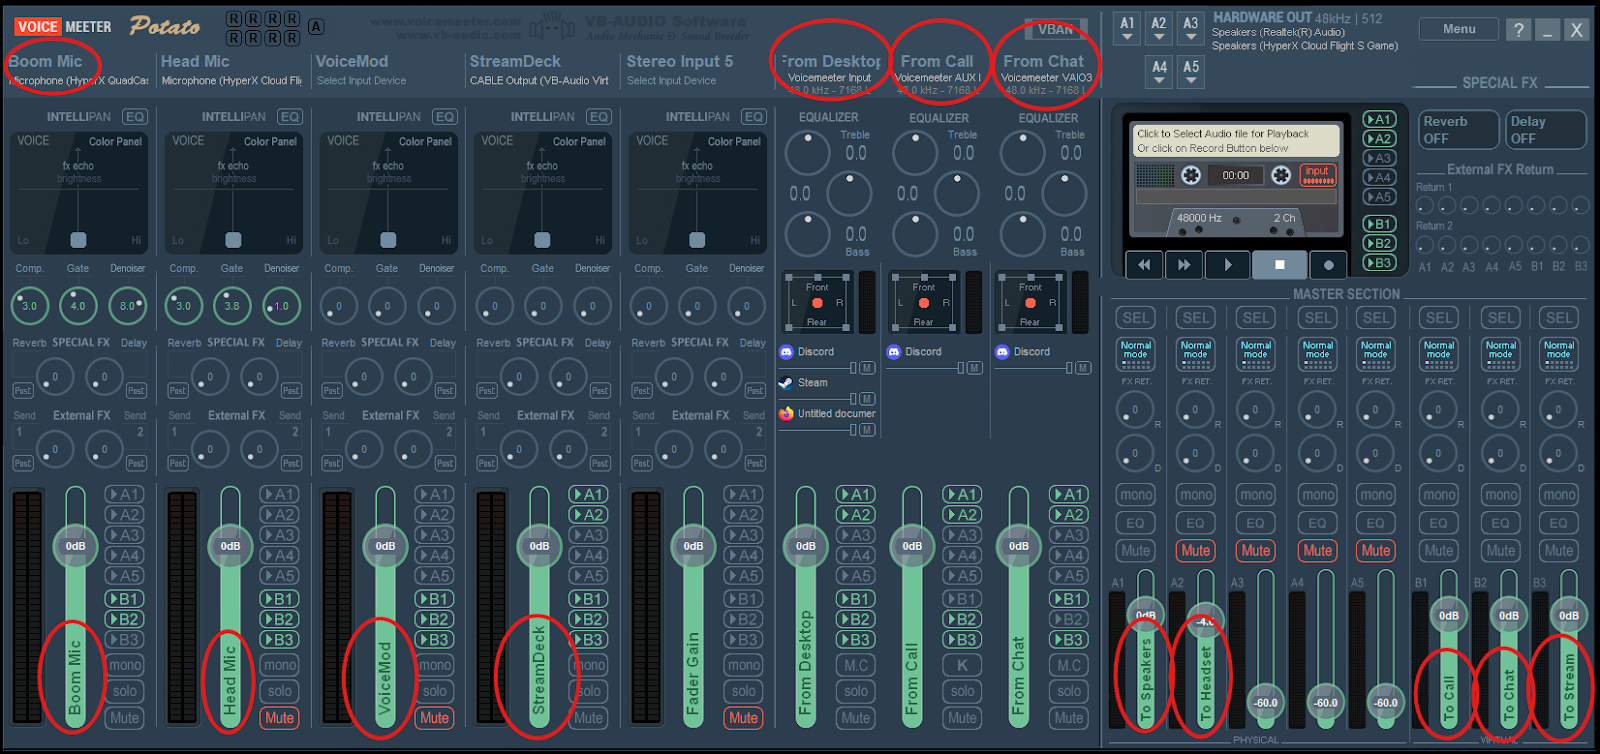Route cassette playback to A1 output
The image size is (1600, 754).
[1379, 120]
